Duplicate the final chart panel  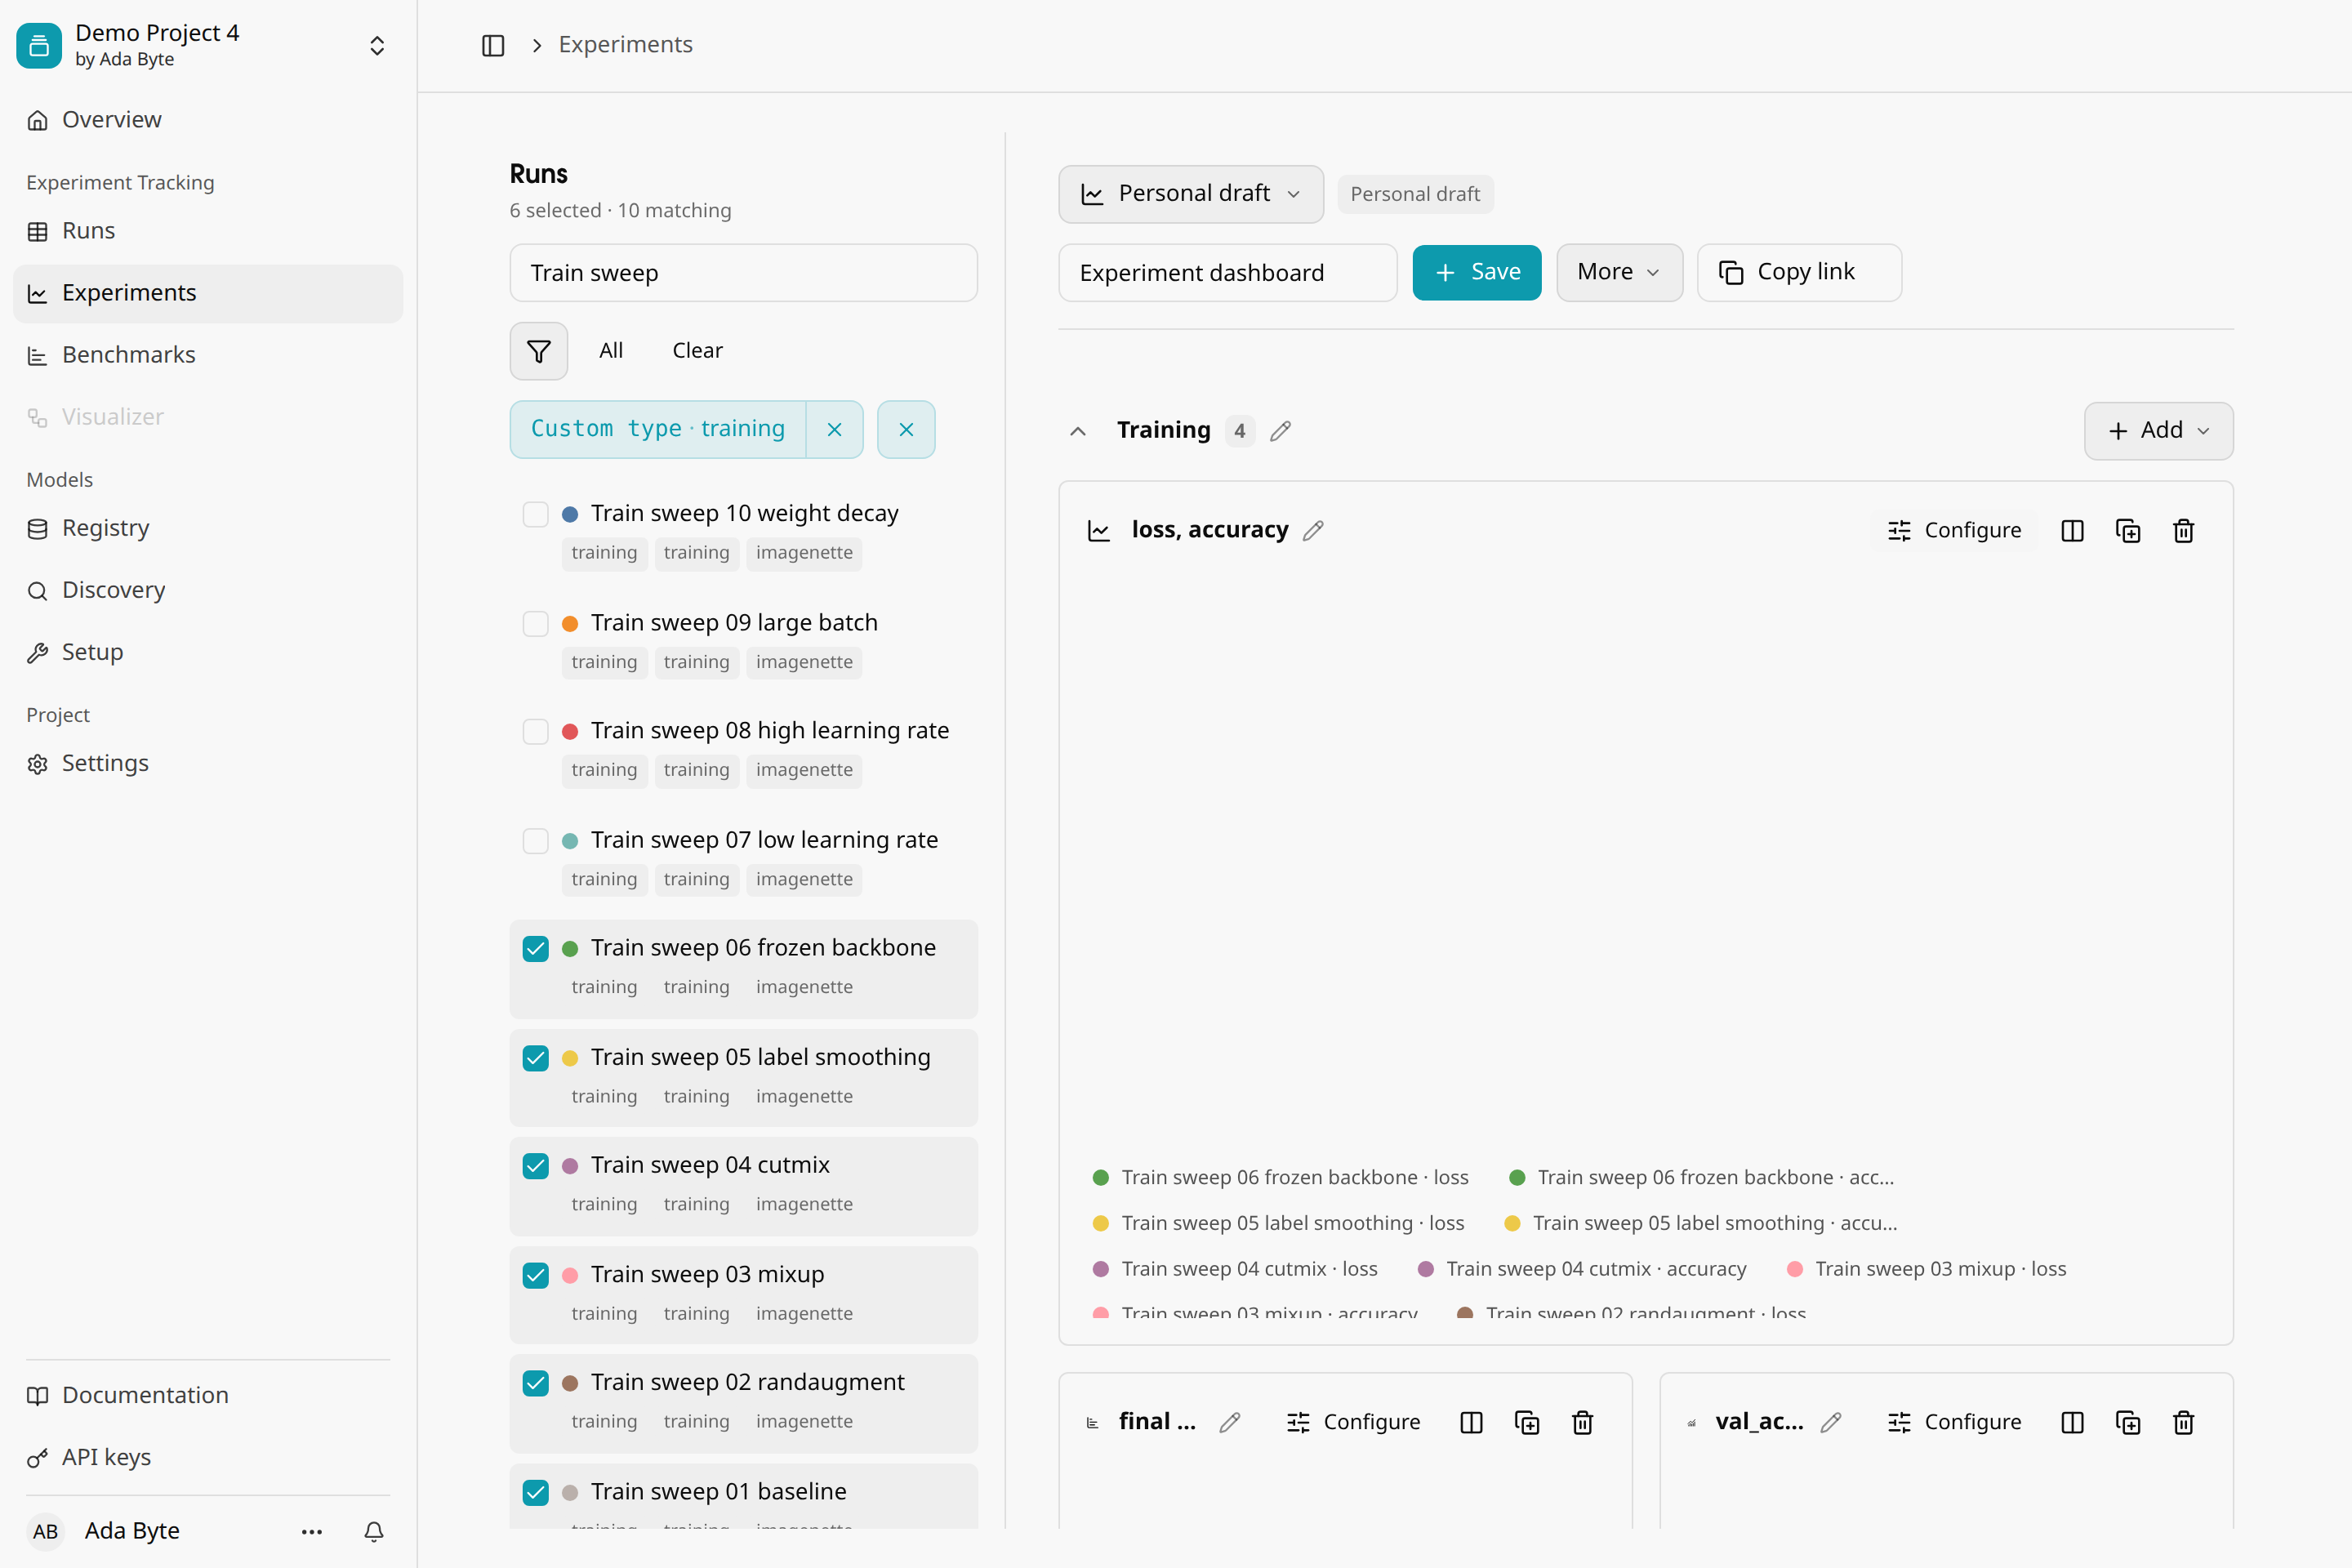click(x=1527, y=1422)
